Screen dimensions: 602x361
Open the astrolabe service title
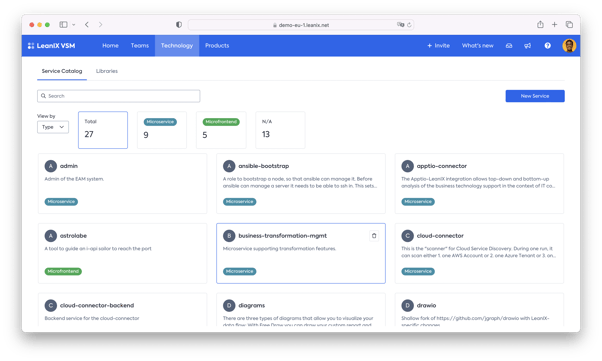(x=73, y=236)
